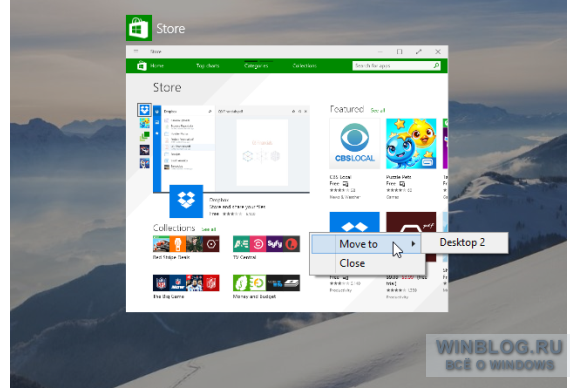The image size is (580, 388).
Task: Open the dark red PDF app tile
Action: click(411, 222)
